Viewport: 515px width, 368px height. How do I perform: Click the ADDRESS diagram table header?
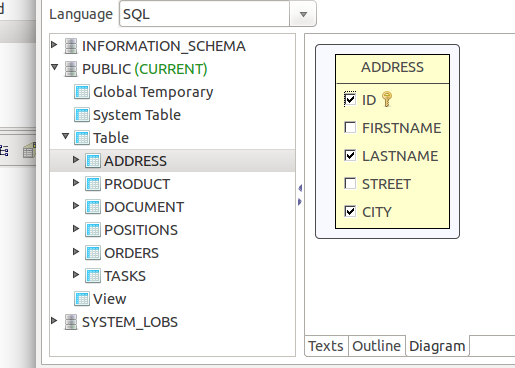pyautogui.click(x=392, y=68)
